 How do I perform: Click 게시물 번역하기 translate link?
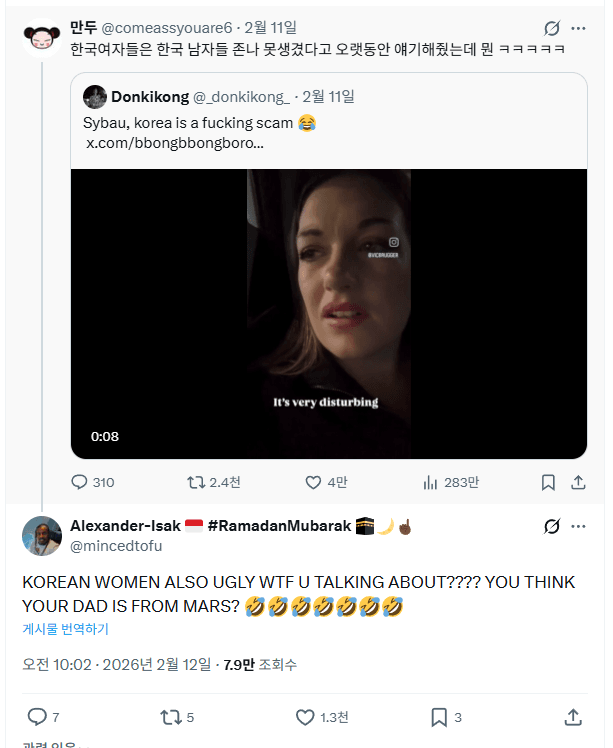coord(65,629)
